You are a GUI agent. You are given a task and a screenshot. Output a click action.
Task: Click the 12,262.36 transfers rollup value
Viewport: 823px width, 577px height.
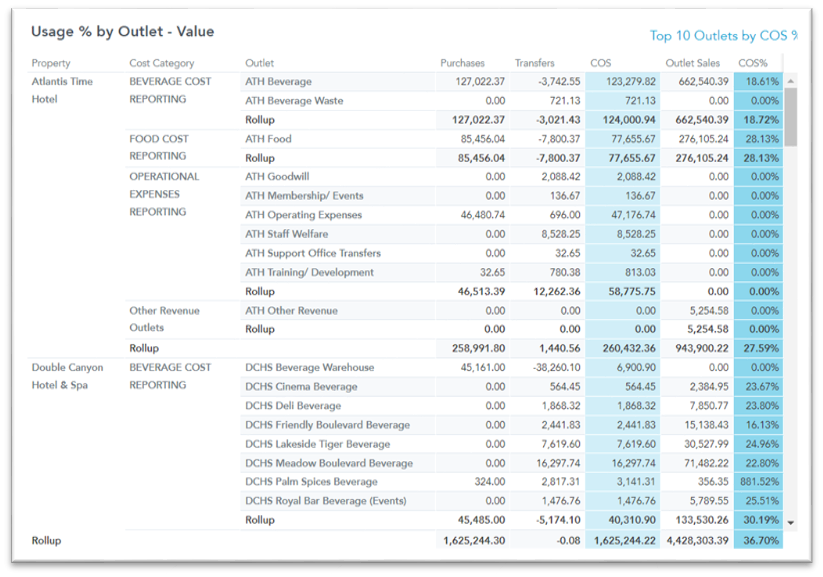[x=556, y=291]
